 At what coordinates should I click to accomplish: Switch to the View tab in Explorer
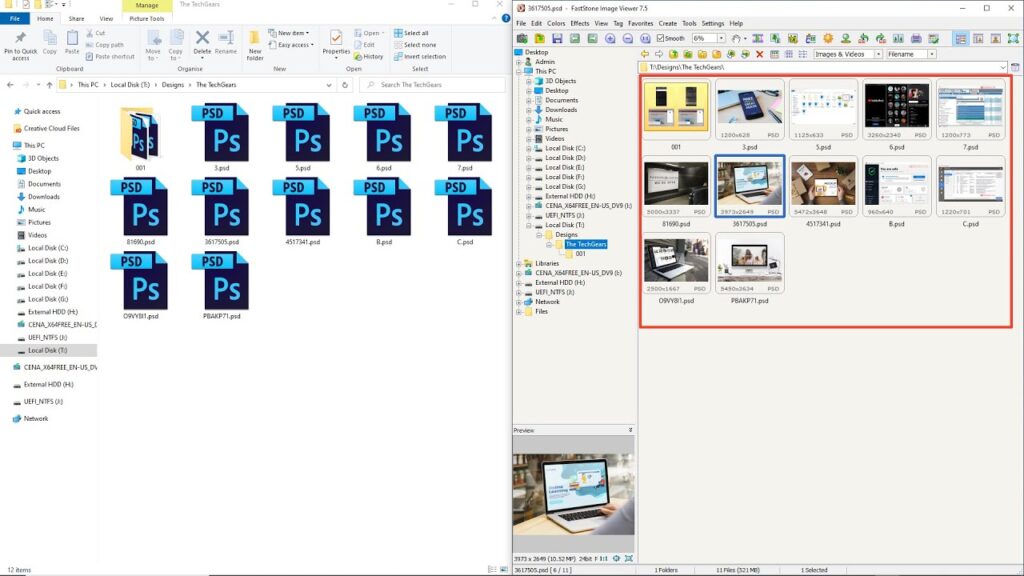coord(105,18)
